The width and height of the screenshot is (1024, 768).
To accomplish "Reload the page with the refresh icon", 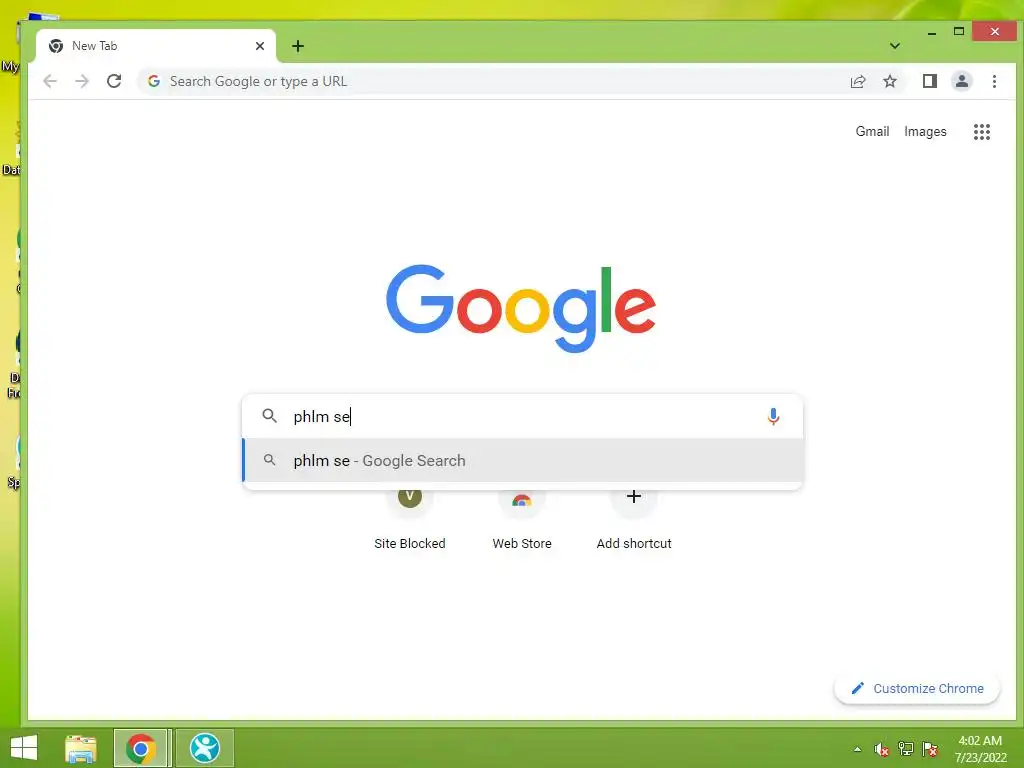I will [114, 81].
